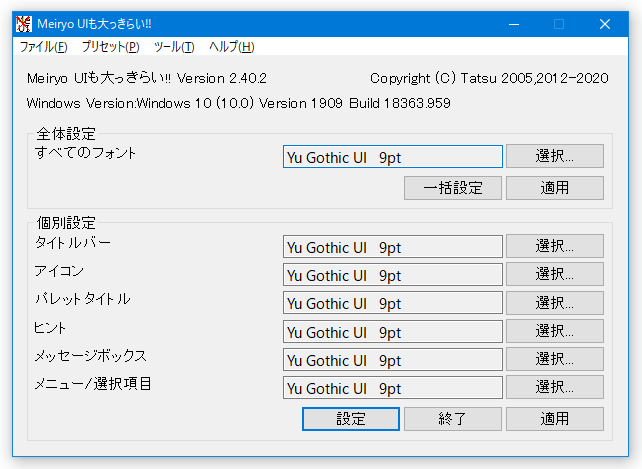Open the ヘルプ(H) menu
Screen dimensions: 642x469
[232, 47]
